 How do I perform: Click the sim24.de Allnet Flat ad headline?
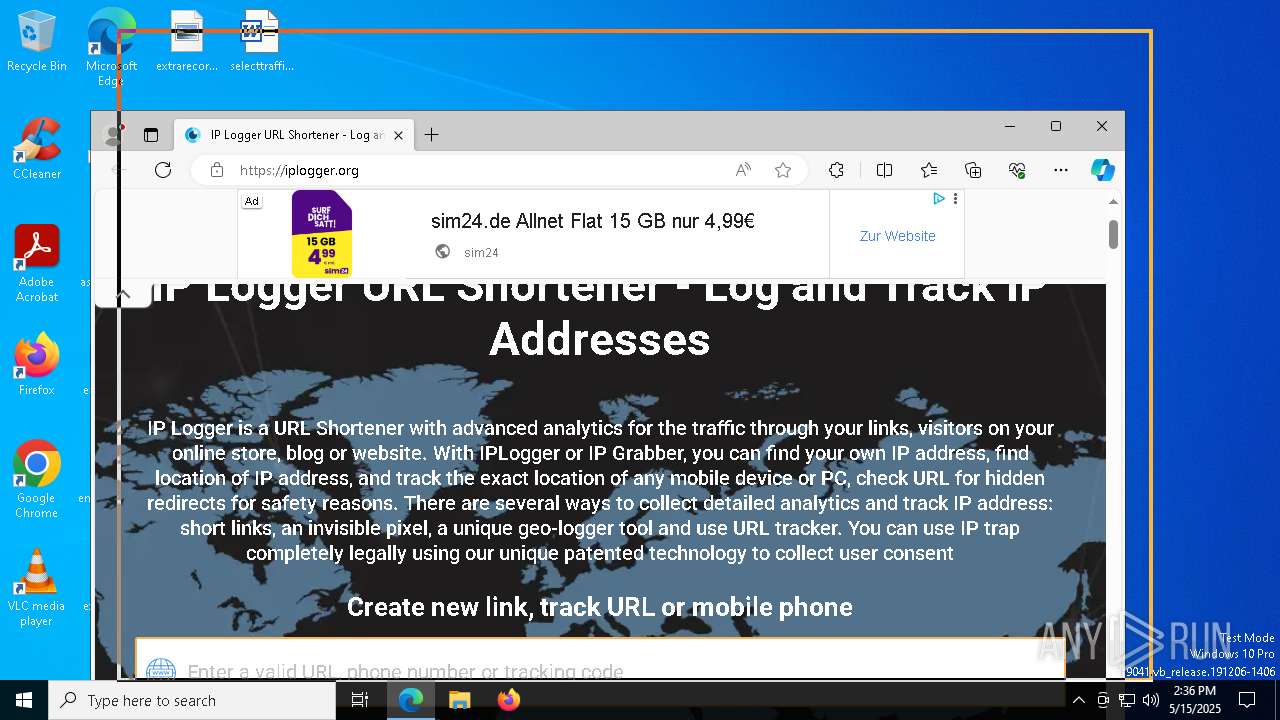(x=593, y=221)
